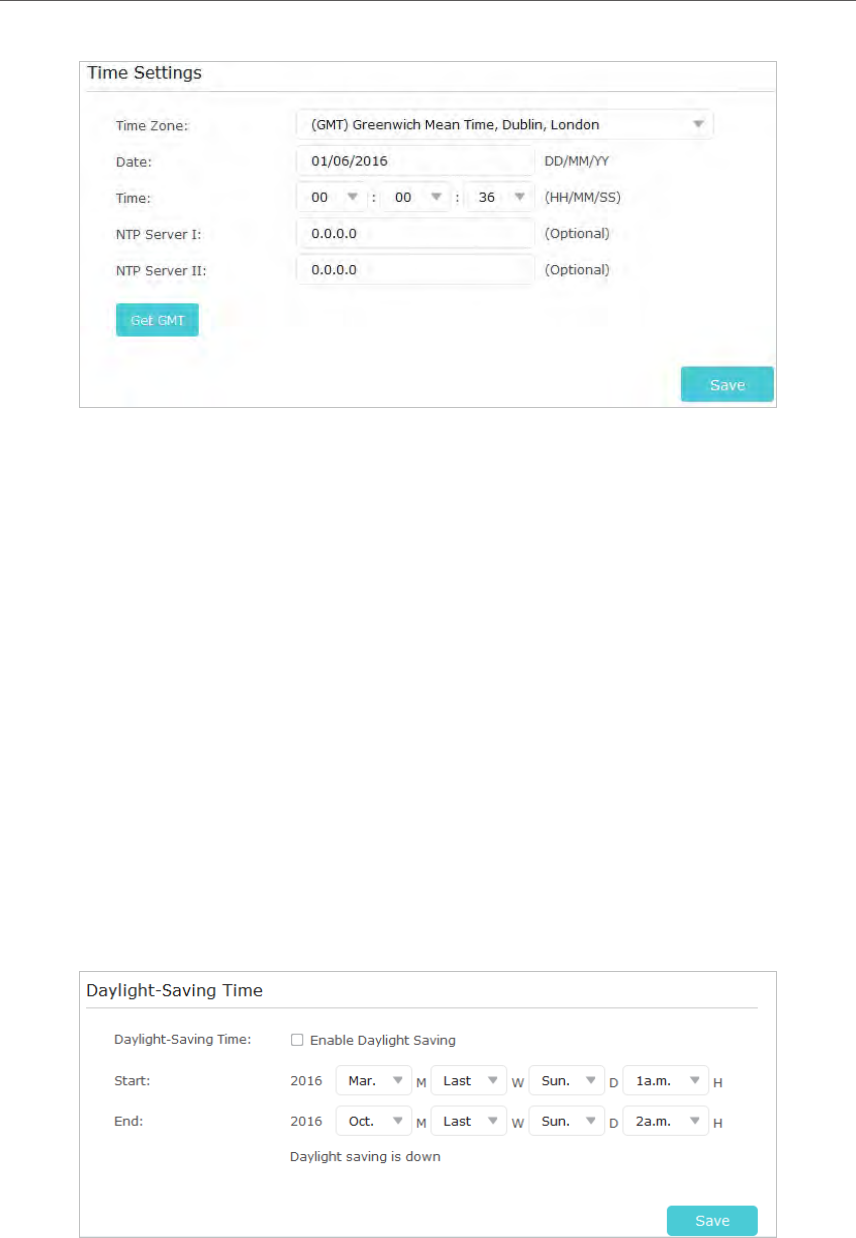Click the 'Daylight saving is down' status text

pyautogui.click(x=365, y=1156)
